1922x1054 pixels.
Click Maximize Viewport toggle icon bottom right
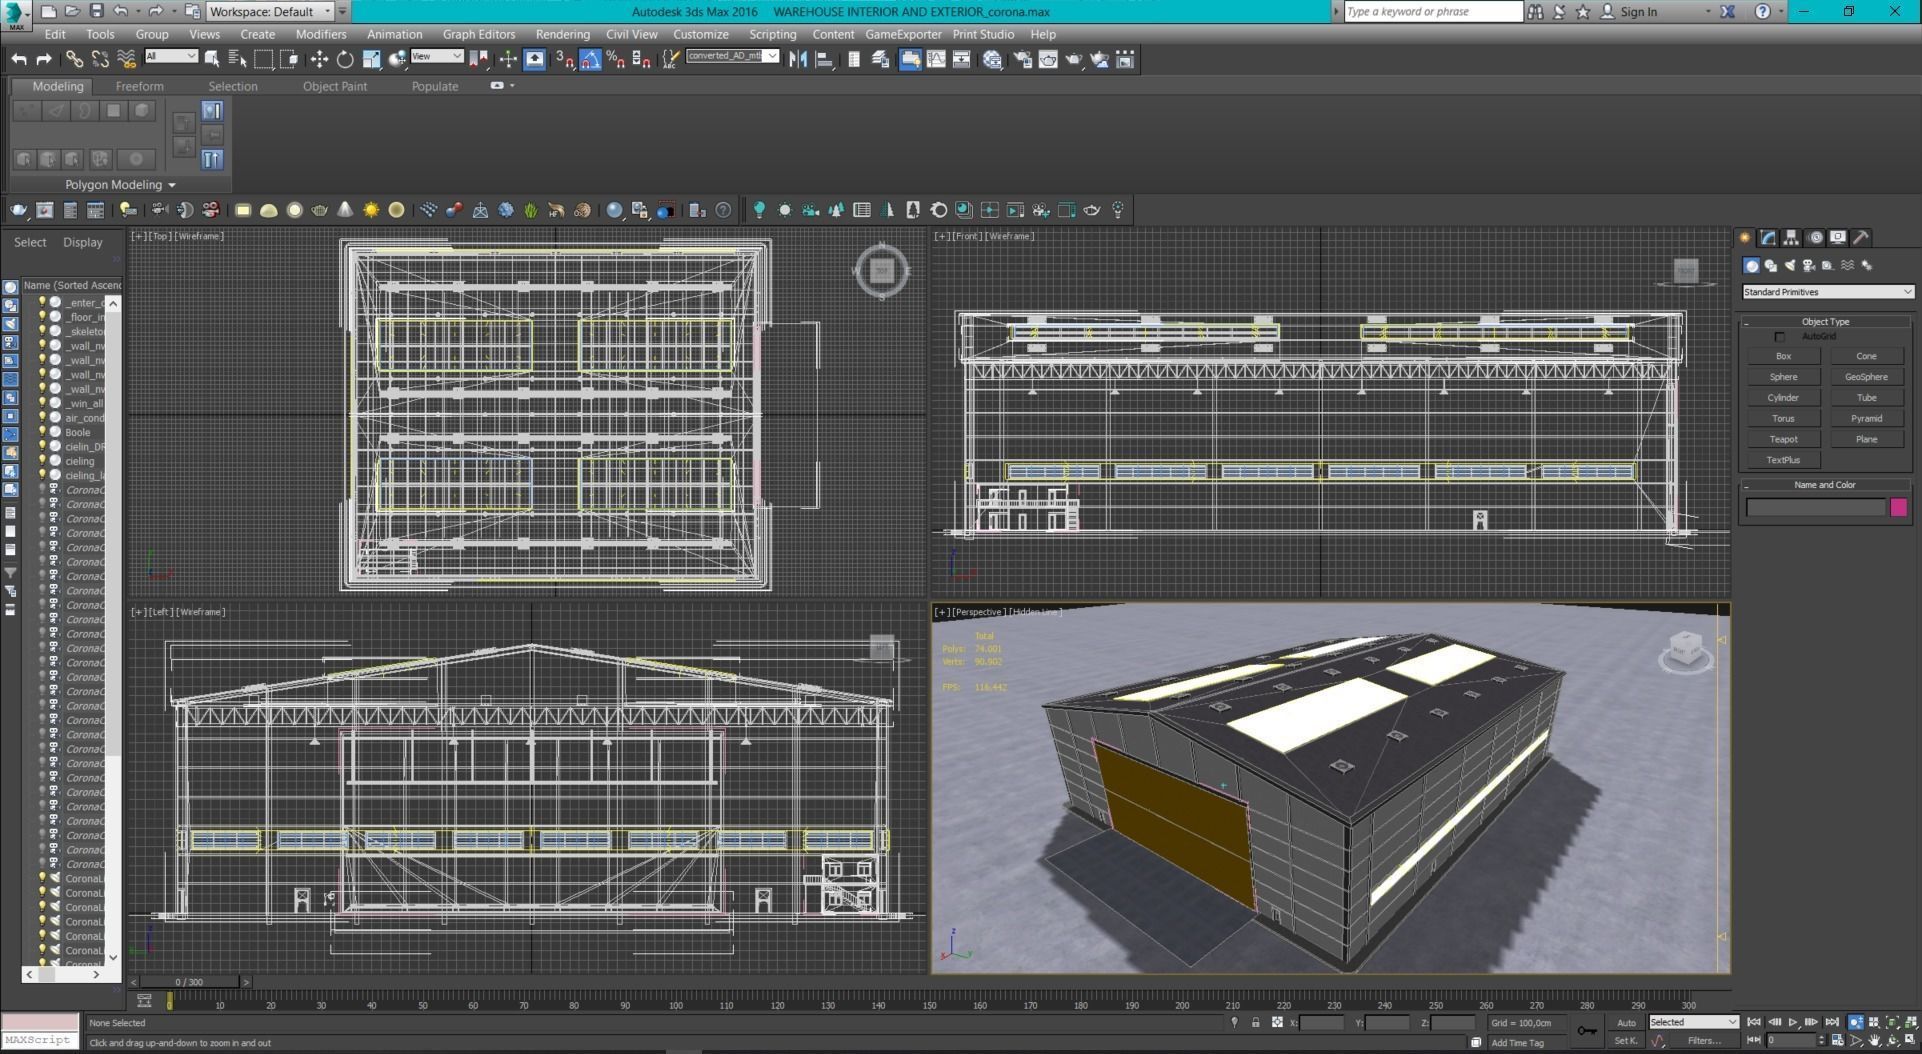pyautogui.click(x=1910, y=1040)
